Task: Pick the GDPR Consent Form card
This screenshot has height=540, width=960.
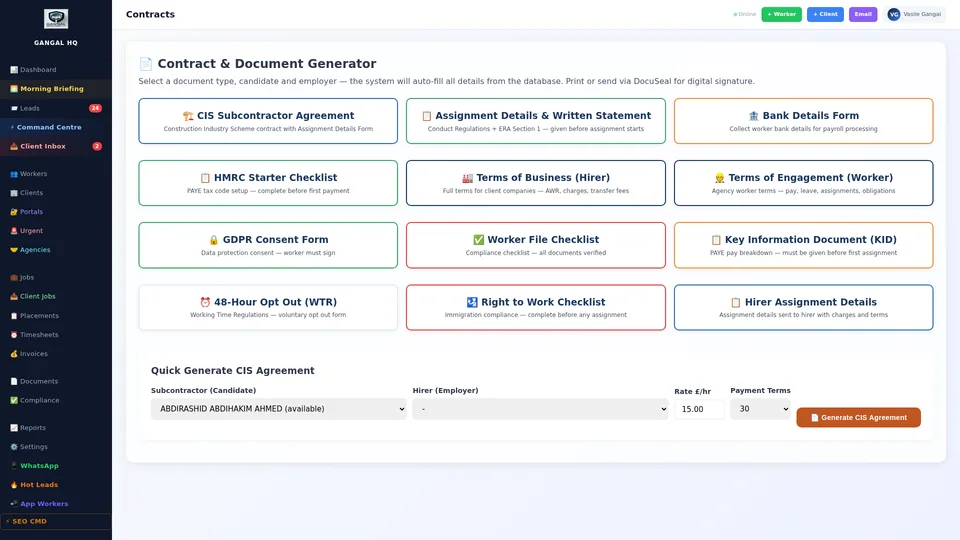Action: click(x=268, y=245)
